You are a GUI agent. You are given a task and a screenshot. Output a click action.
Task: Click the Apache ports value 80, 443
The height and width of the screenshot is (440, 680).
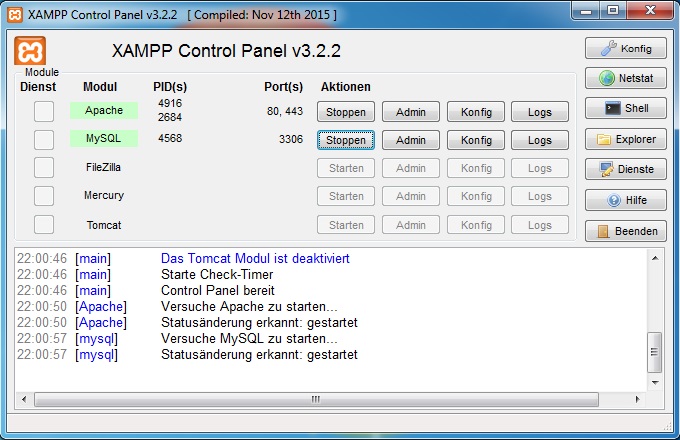tap(285, 111)
